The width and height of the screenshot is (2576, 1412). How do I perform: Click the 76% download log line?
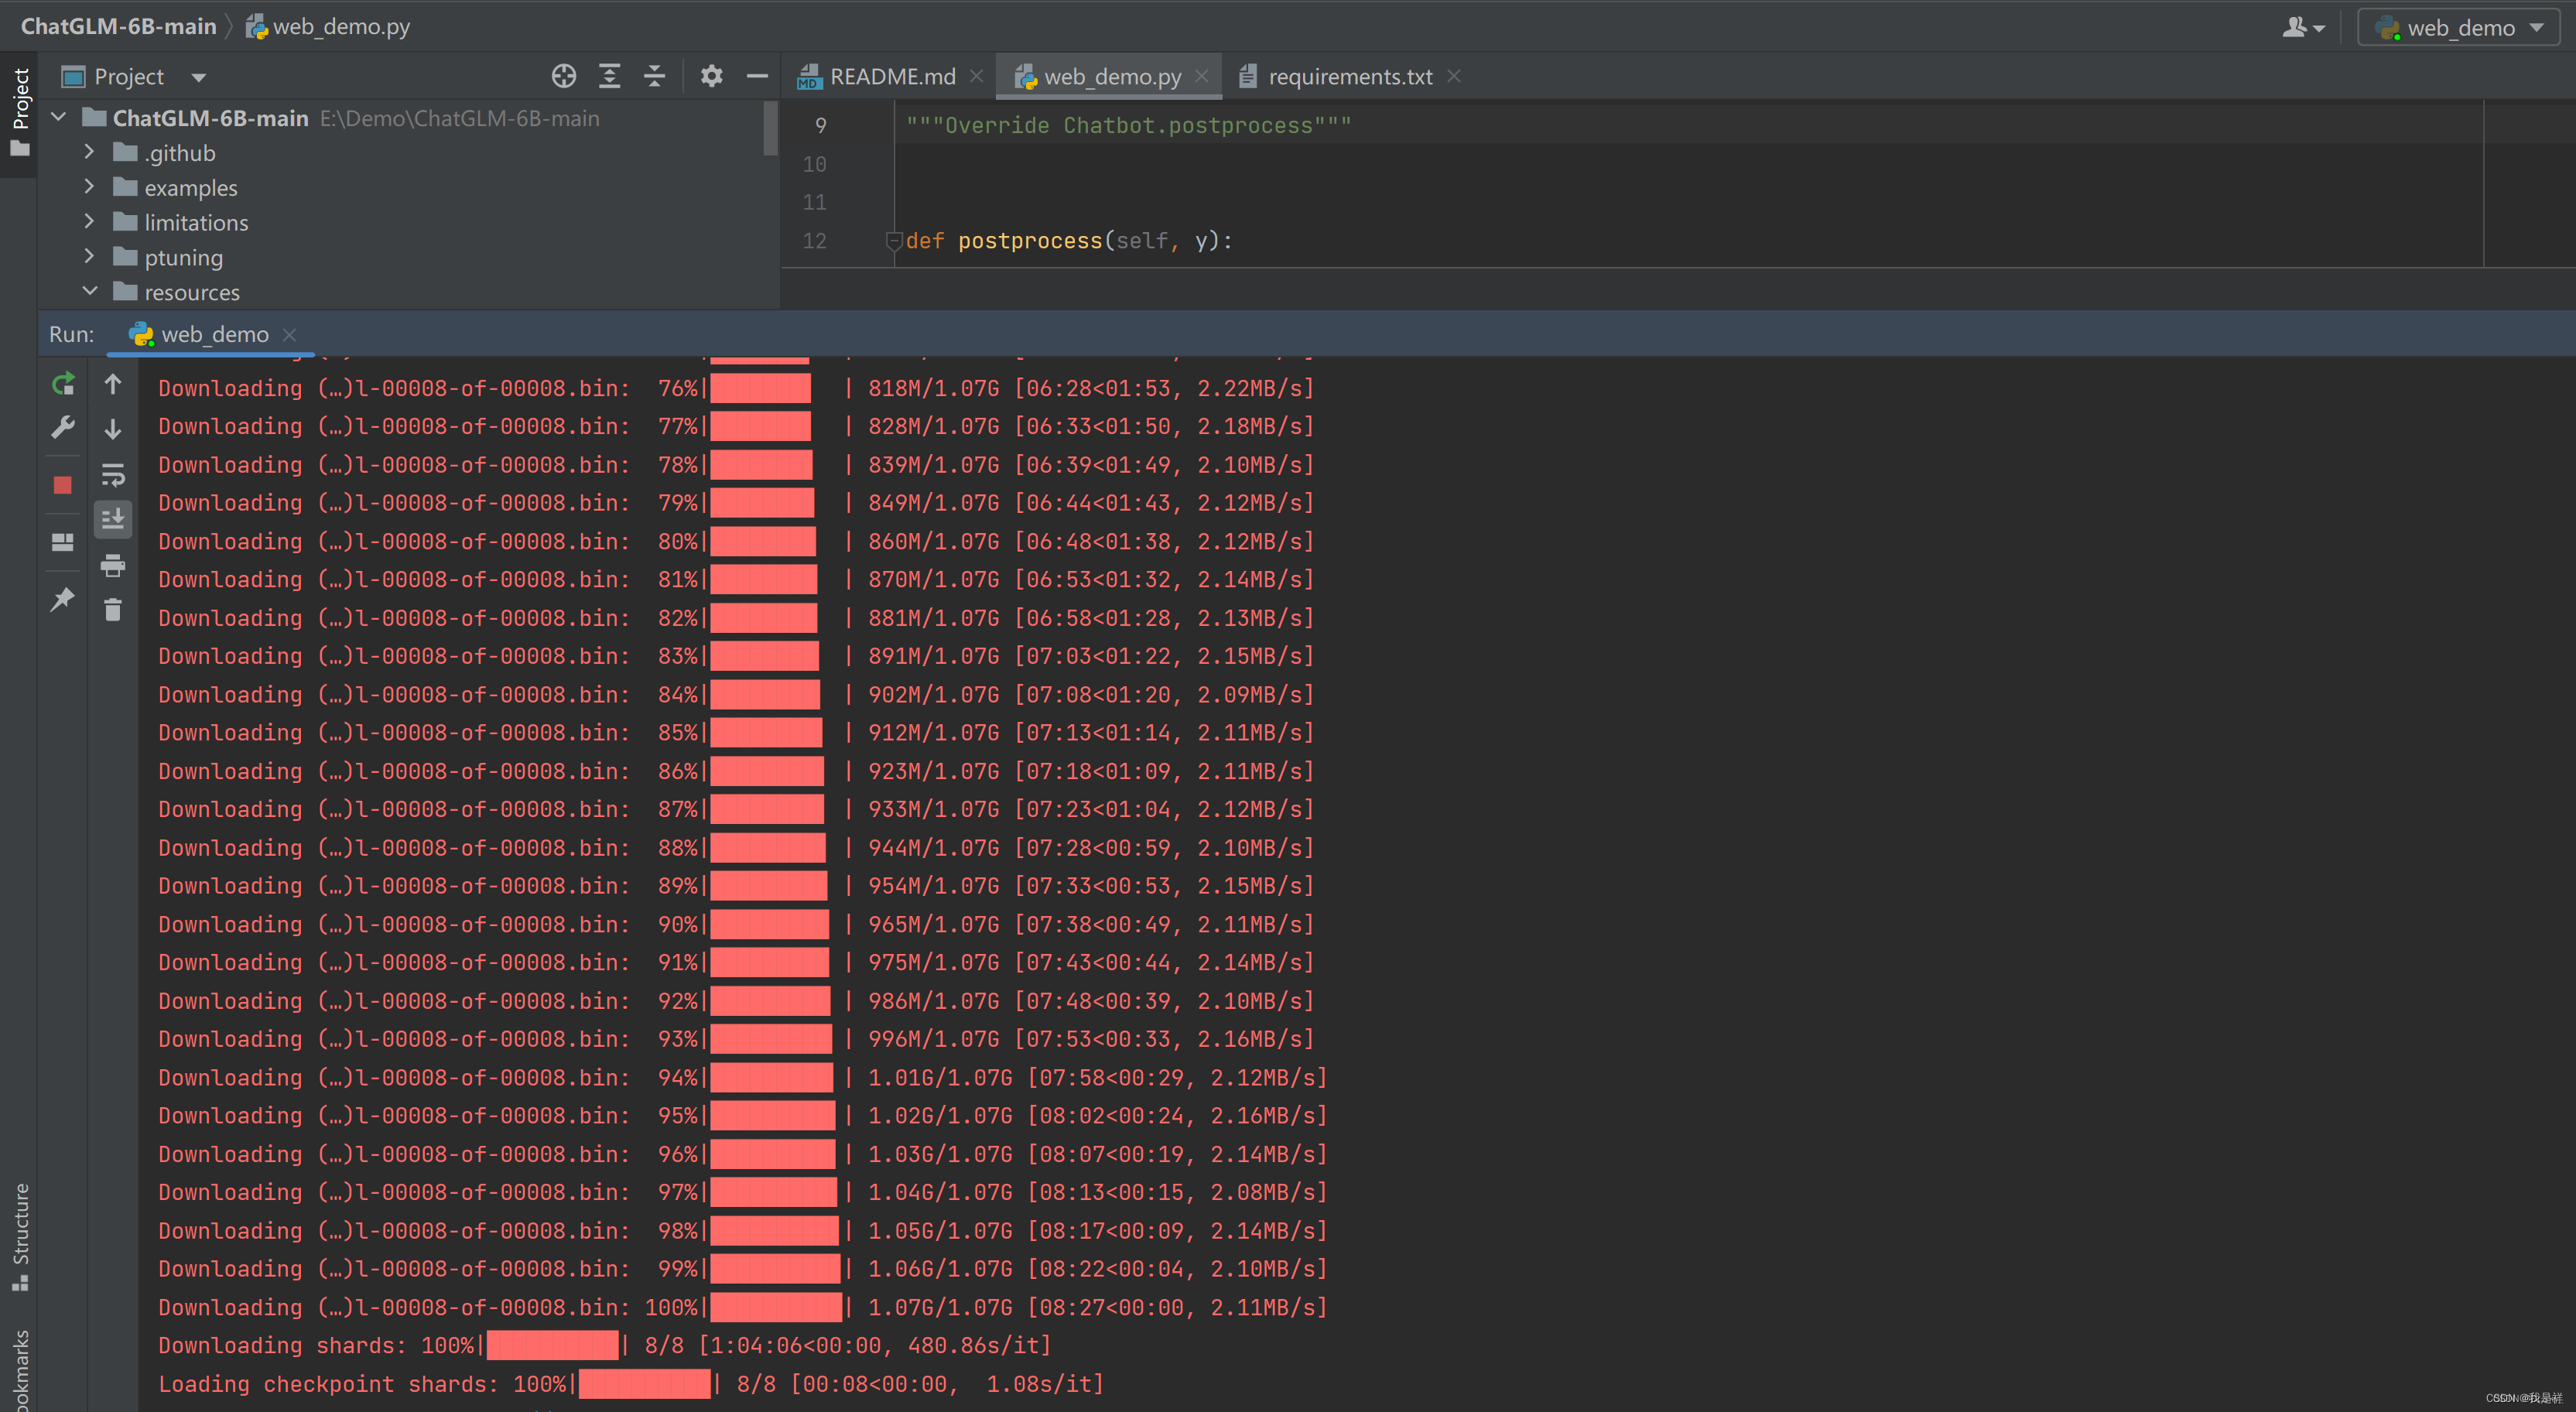point(736,388)
